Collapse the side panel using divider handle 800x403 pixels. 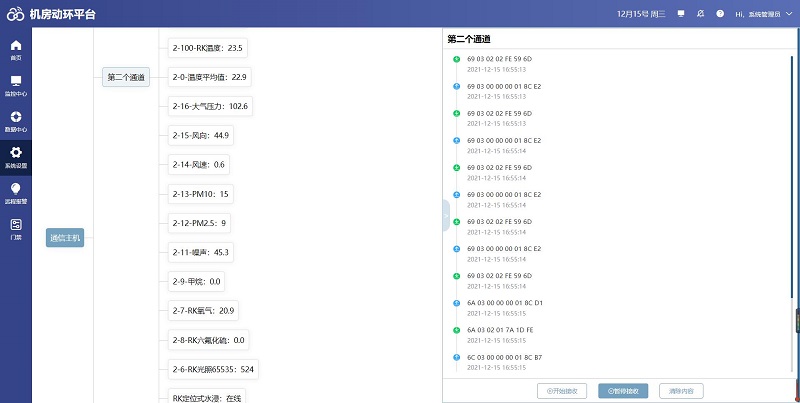click(446, 215)
